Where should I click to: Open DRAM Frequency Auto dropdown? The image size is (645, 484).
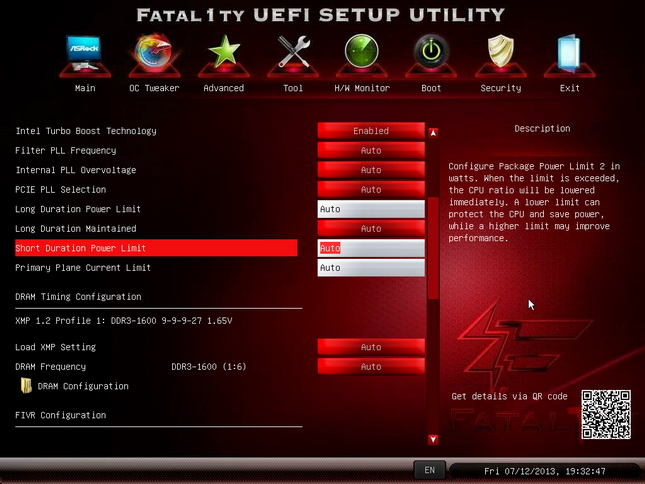coord(371,367)
